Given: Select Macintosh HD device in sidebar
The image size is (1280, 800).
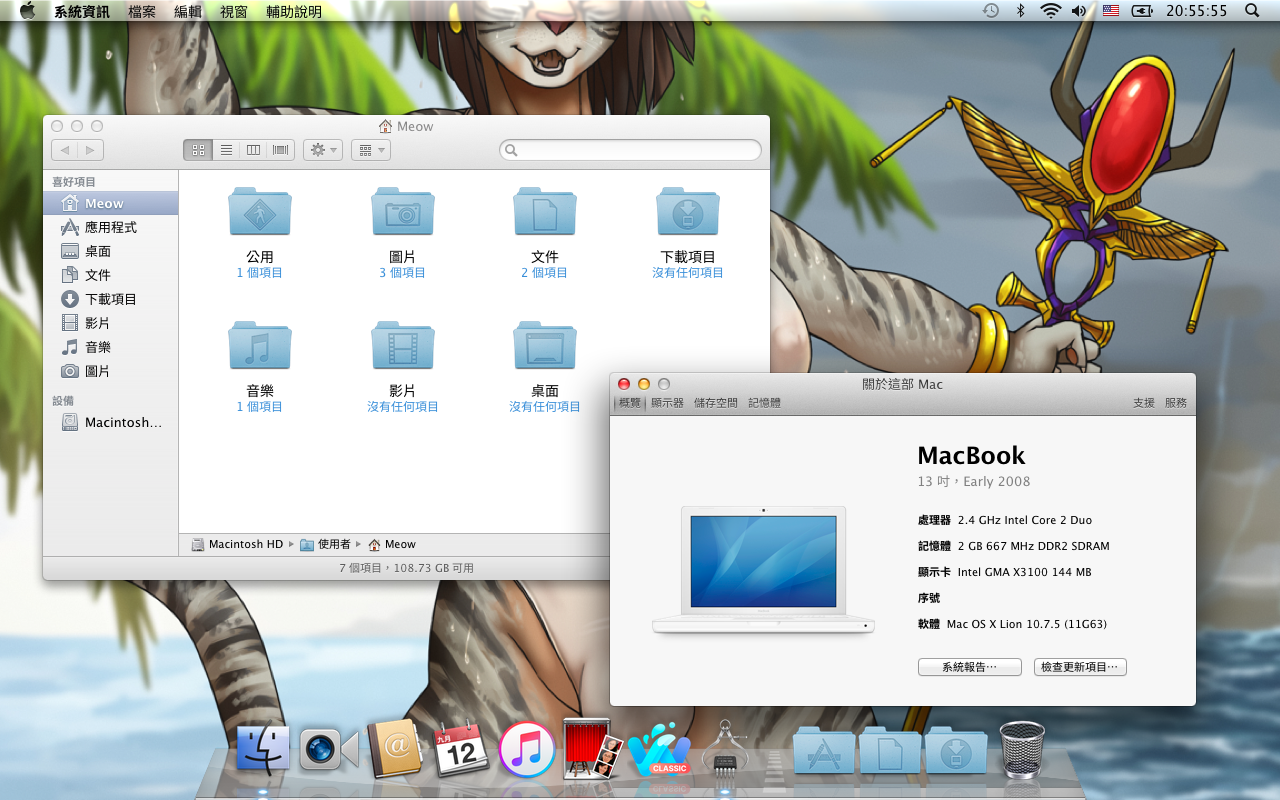Looking at the screenshot, I should coord(110,422).
